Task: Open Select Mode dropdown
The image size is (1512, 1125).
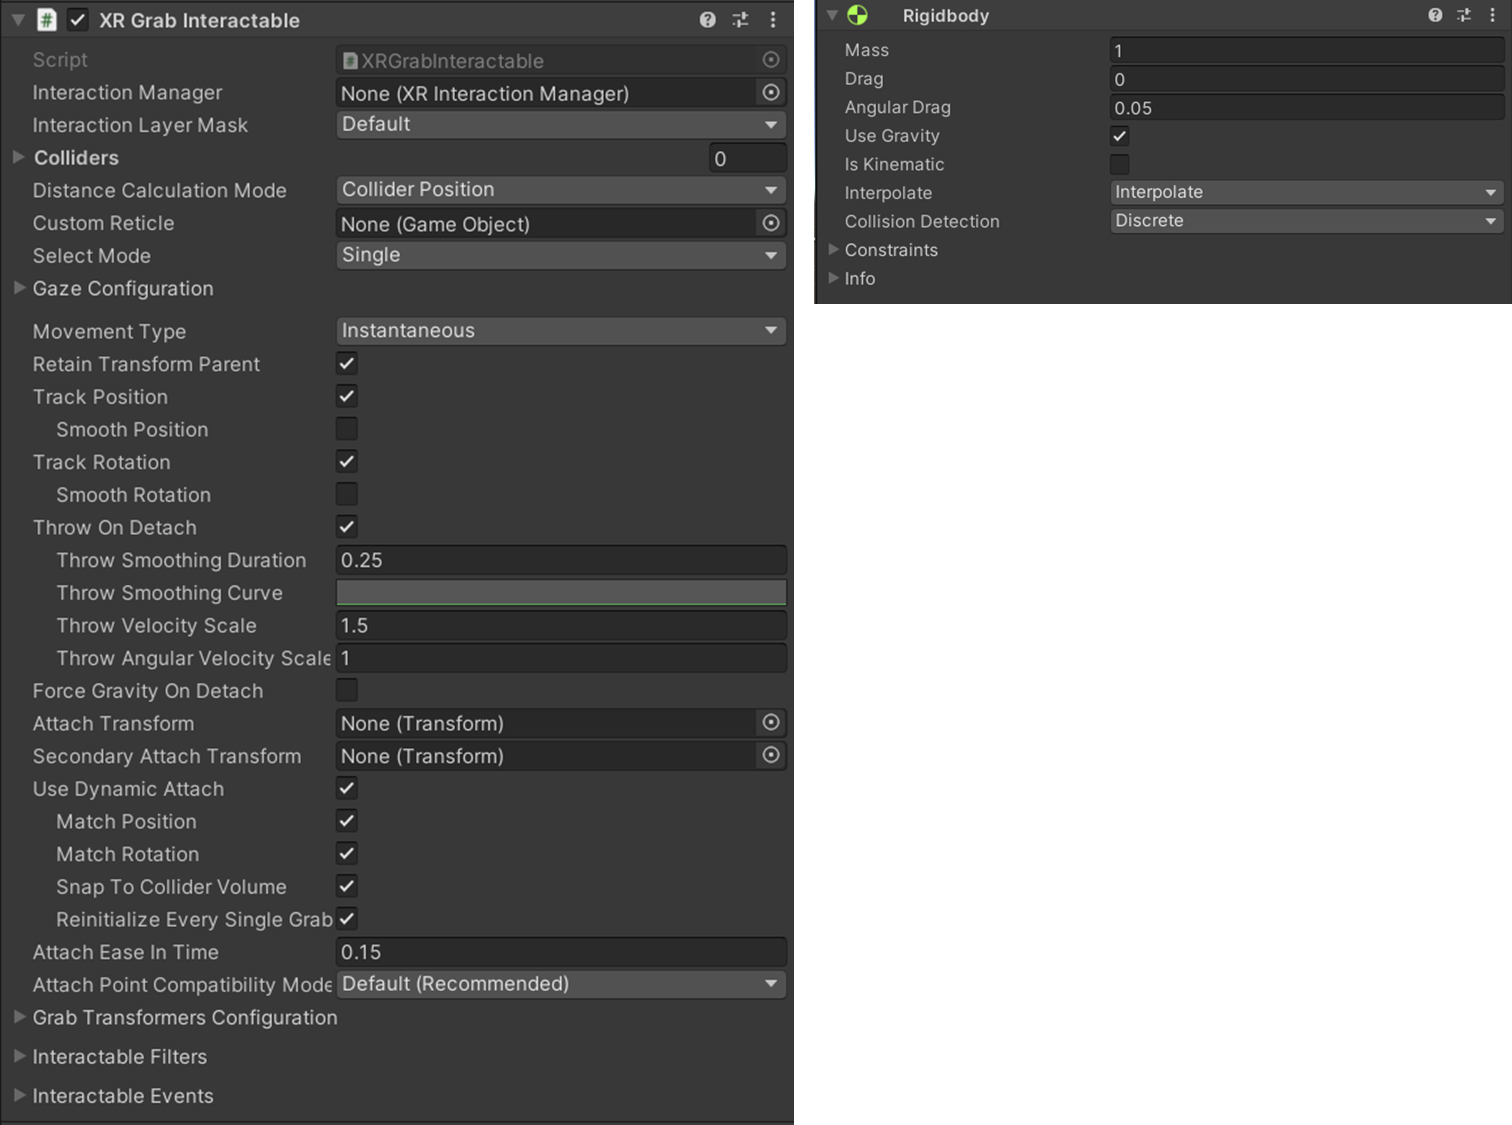Action: (561, 255)
